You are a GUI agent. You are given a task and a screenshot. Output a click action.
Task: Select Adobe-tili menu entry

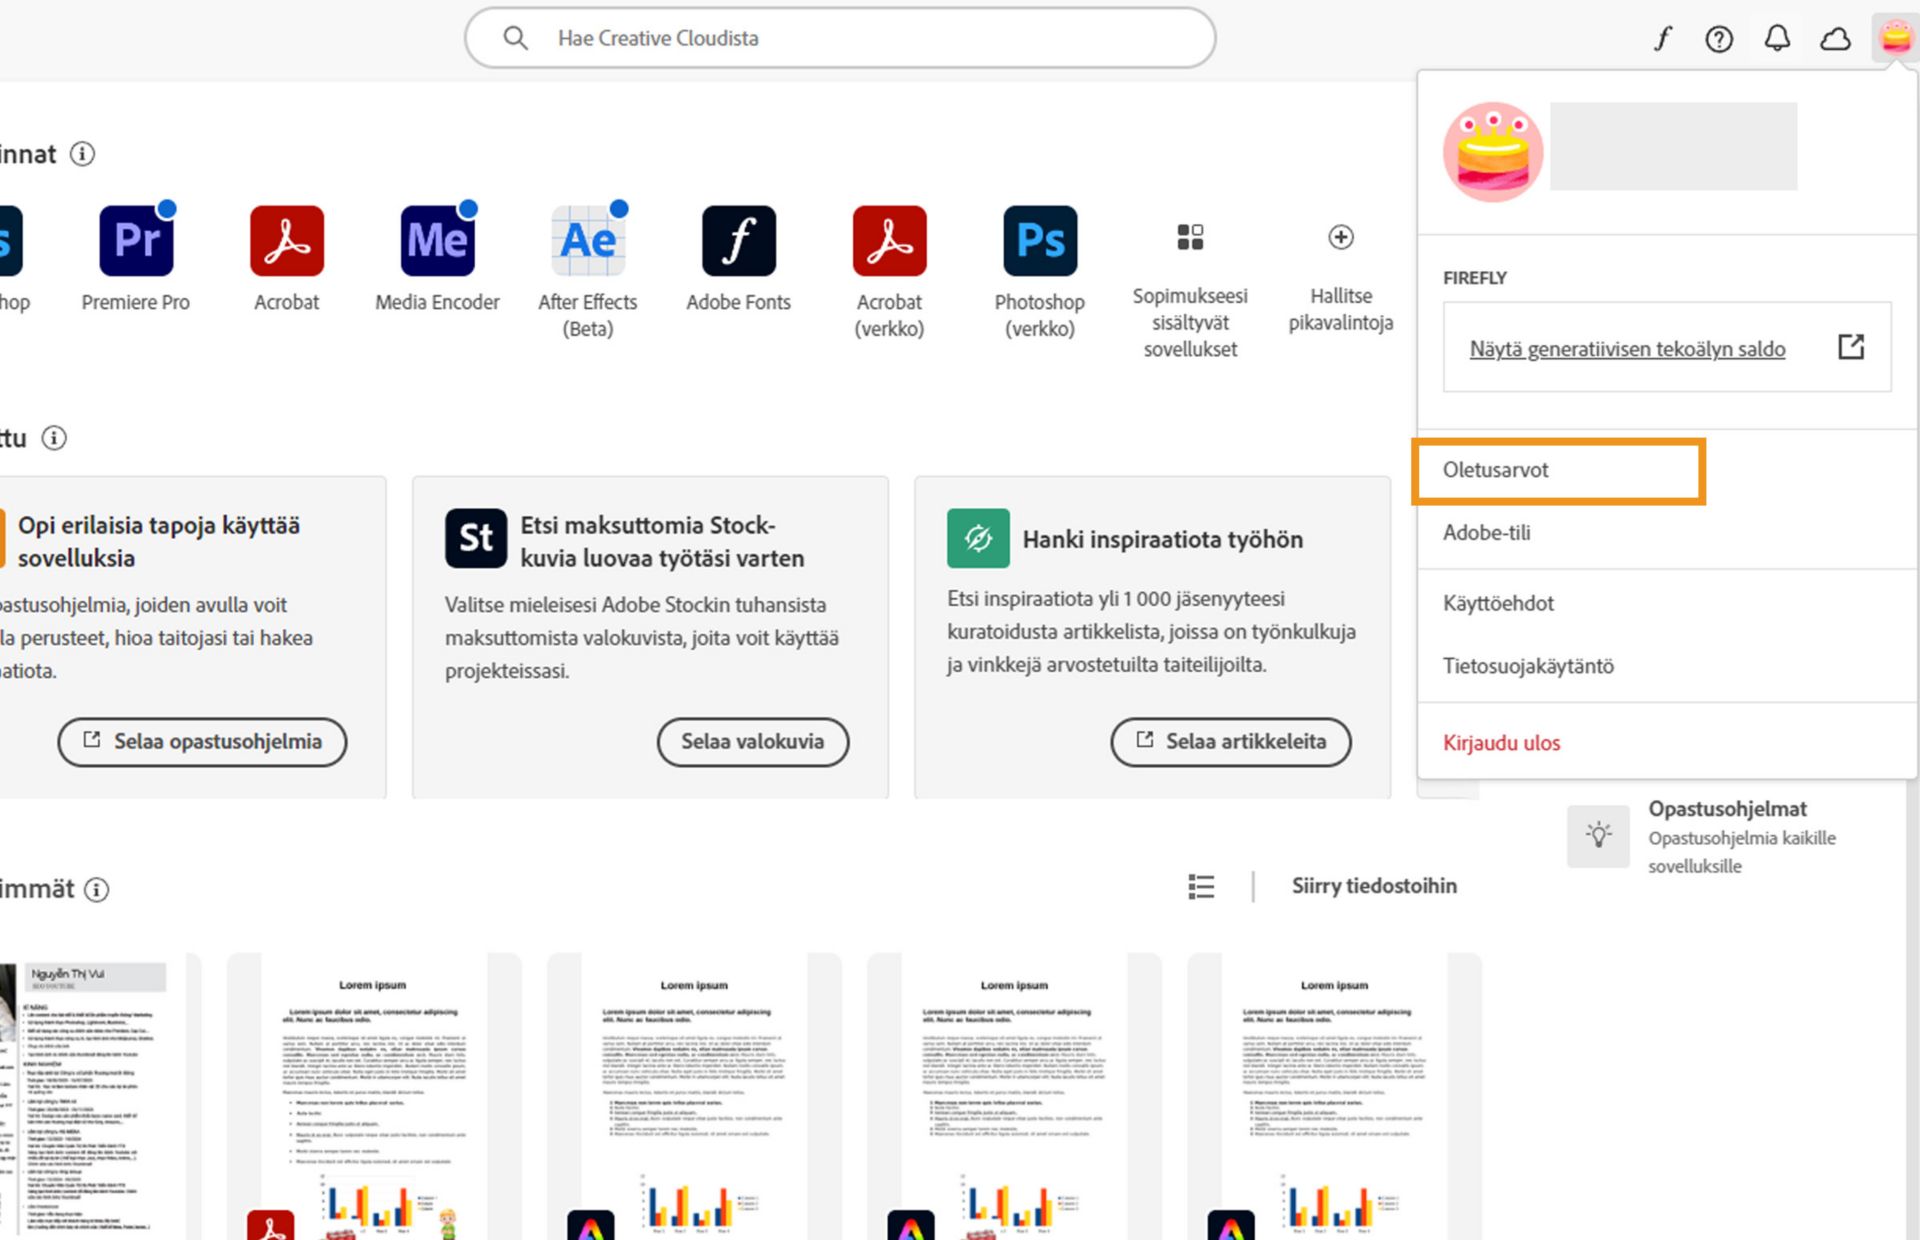point(1487,533)
